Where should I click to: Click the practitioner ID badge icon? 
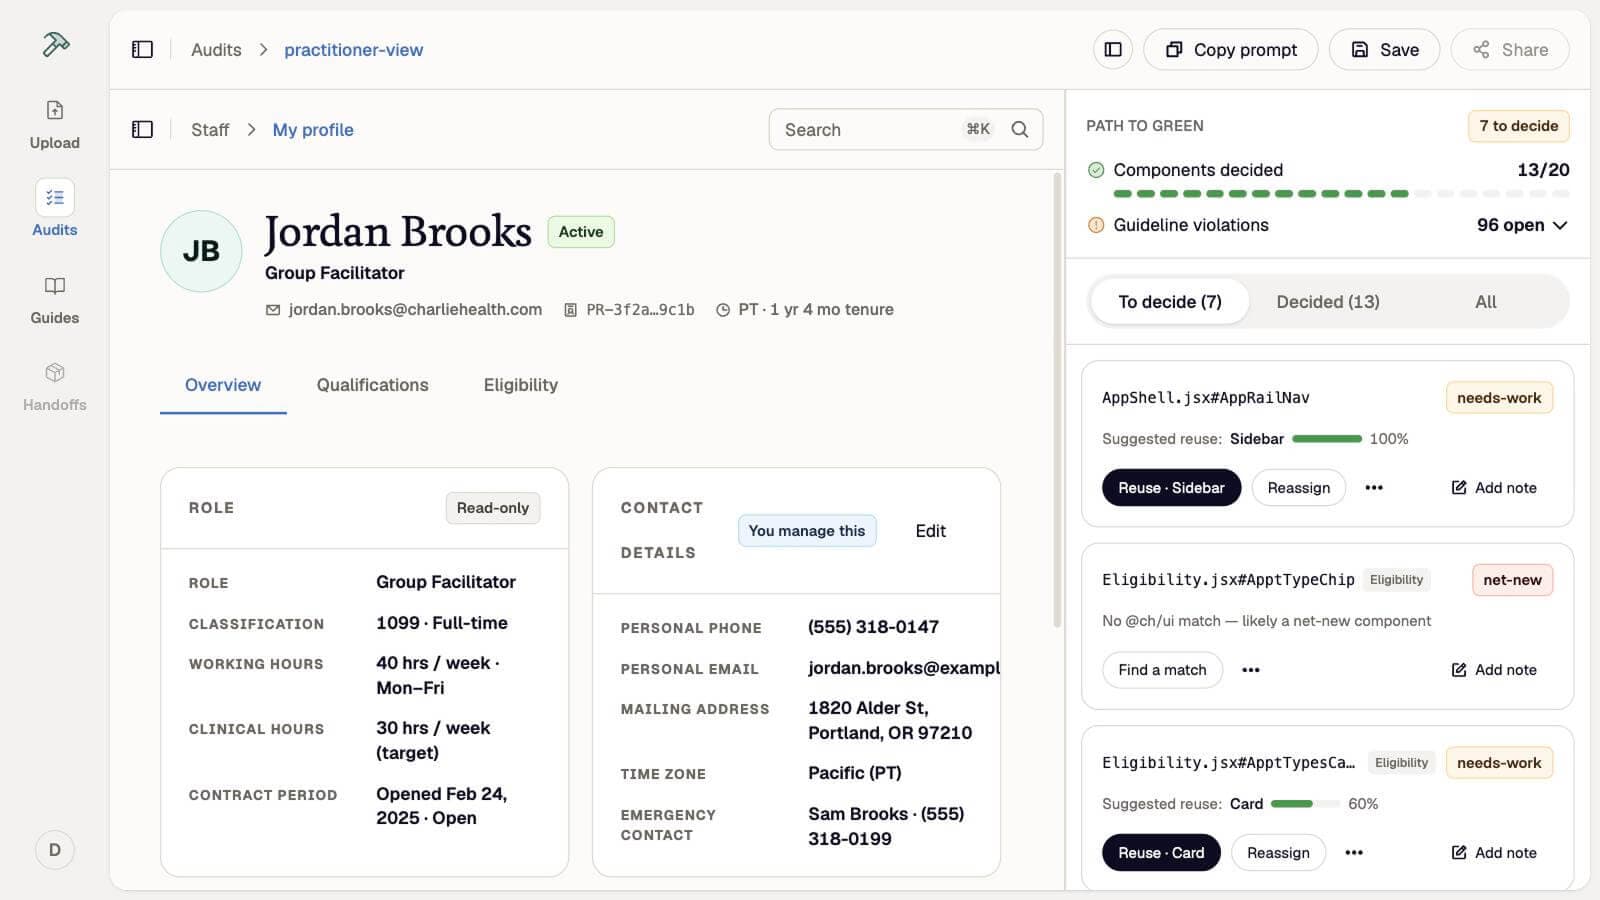click(570, 310)
